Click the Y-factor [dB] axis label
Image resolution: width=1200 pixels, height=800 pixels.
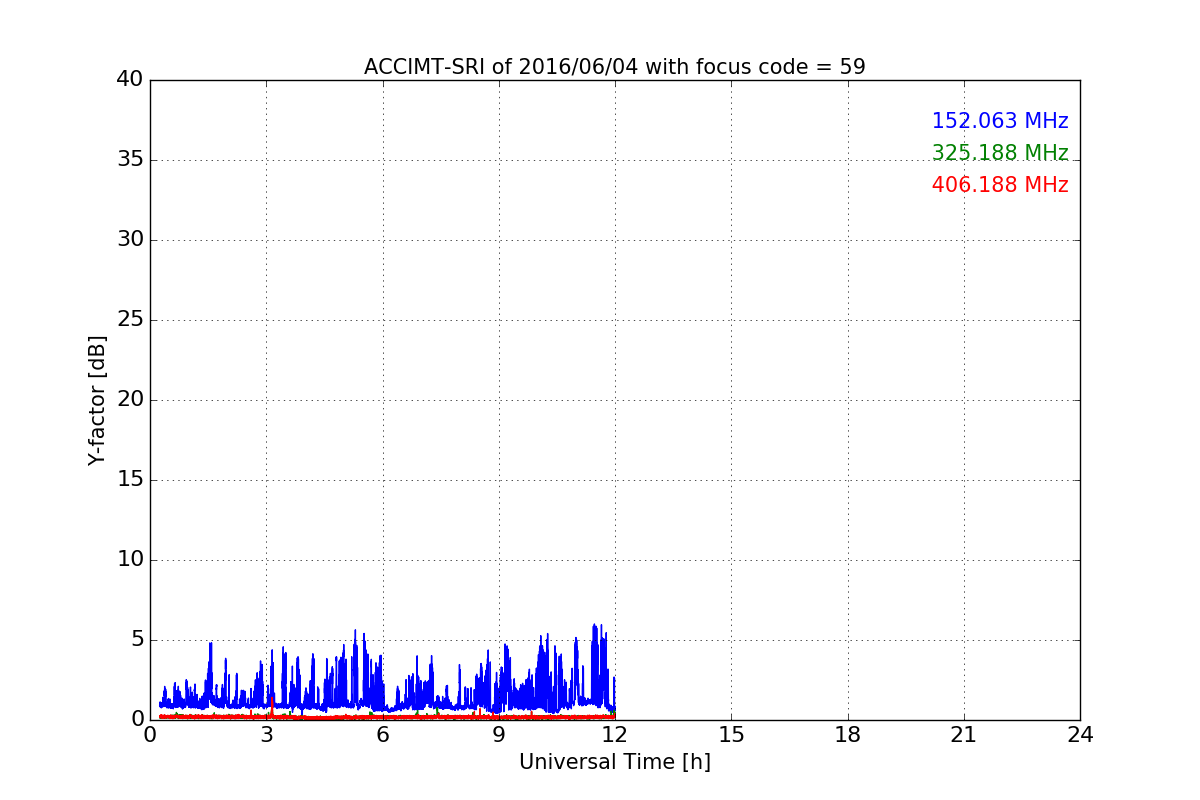(97, 400)
